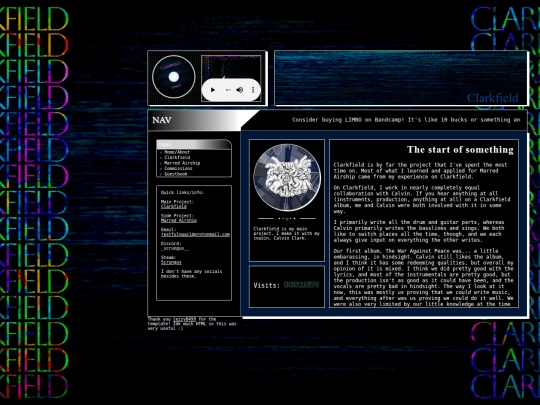Play the audio track
This screenshot has width=540, height=405.
pos(213,90)
